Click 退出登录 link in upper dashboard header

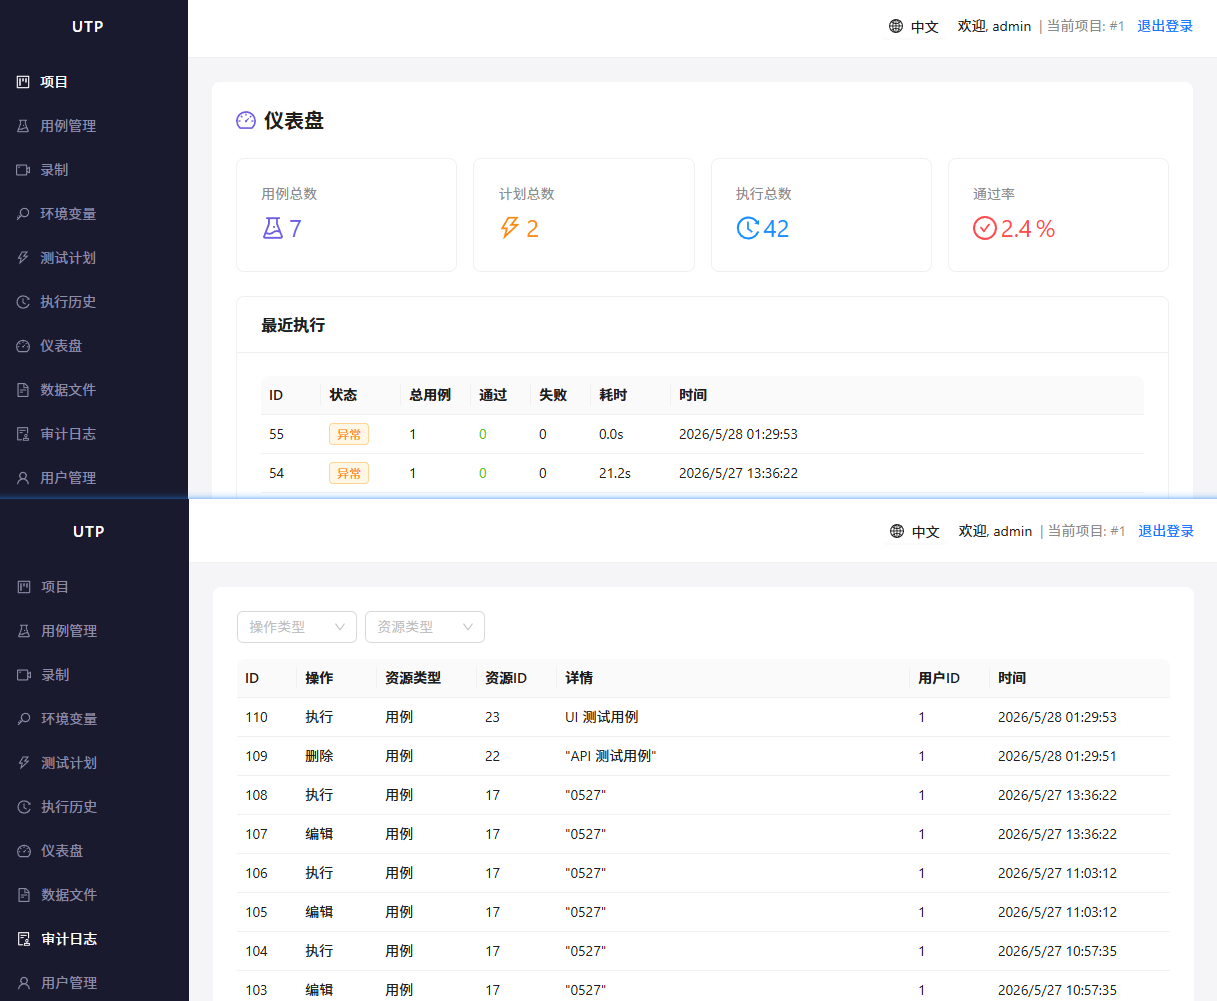tap(1165, 26)
